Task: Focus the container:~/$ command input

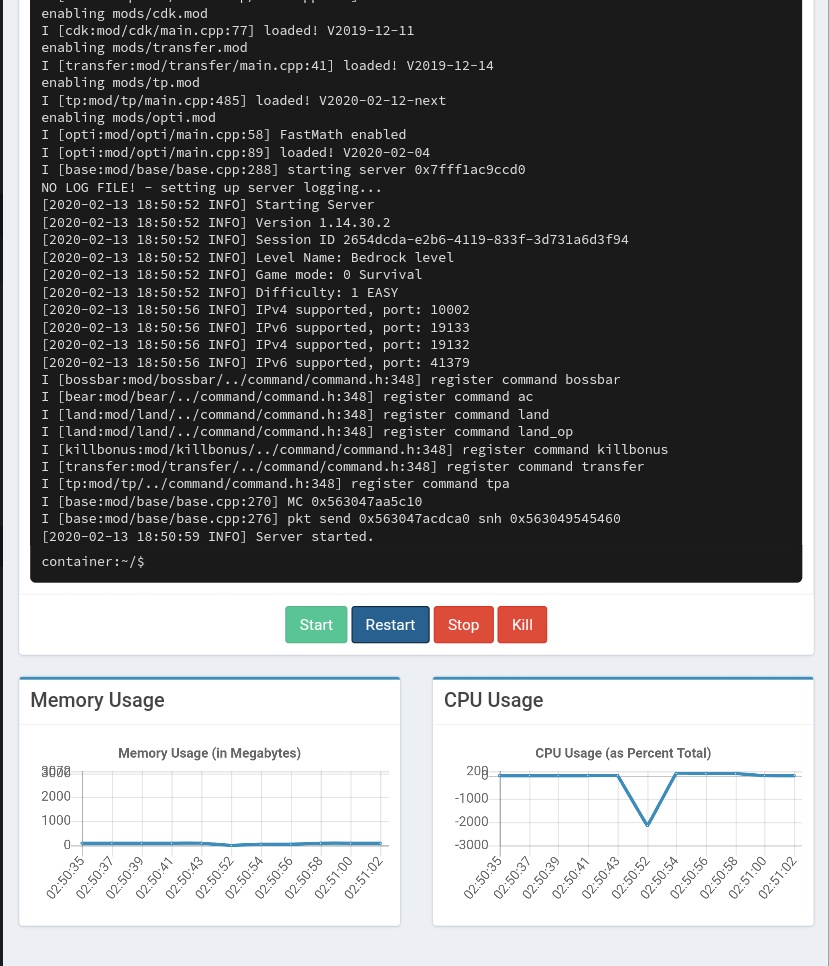Action: (416, 561)
